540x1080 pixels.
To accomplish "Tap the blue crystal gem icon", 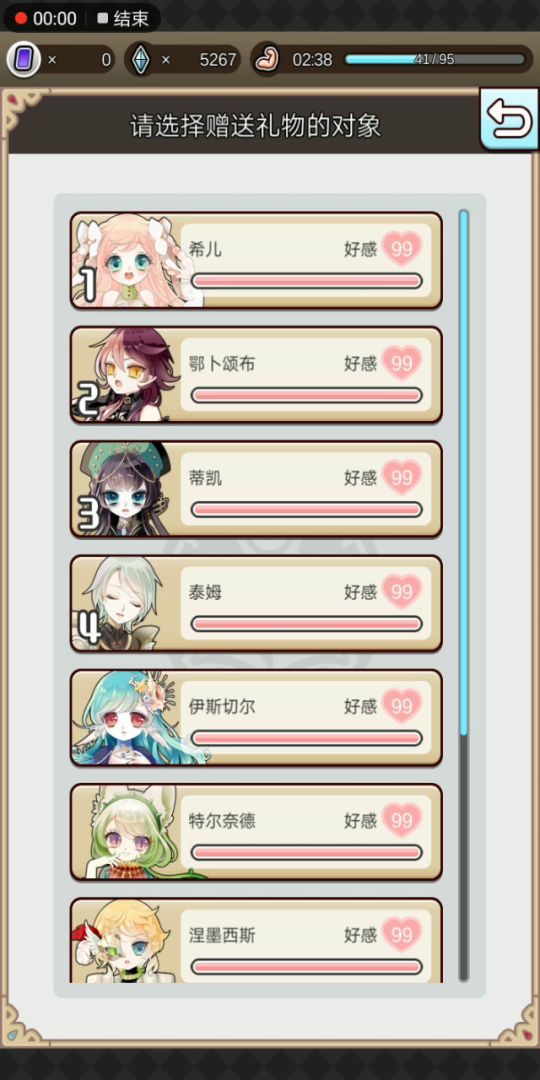I will tap(140, 60).
